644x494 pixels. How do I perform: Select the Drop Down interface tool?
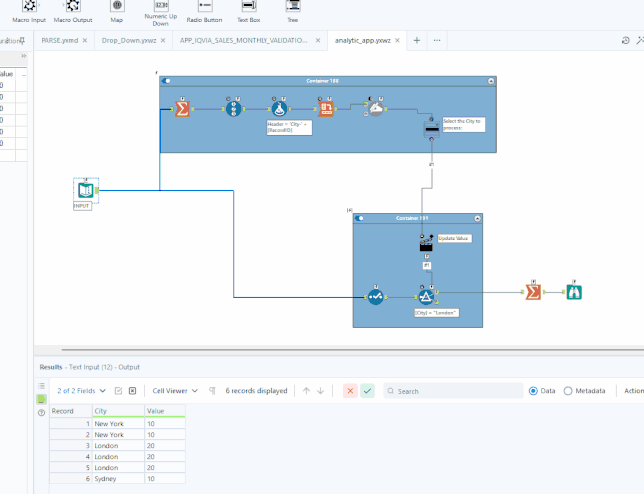(432, 129)
